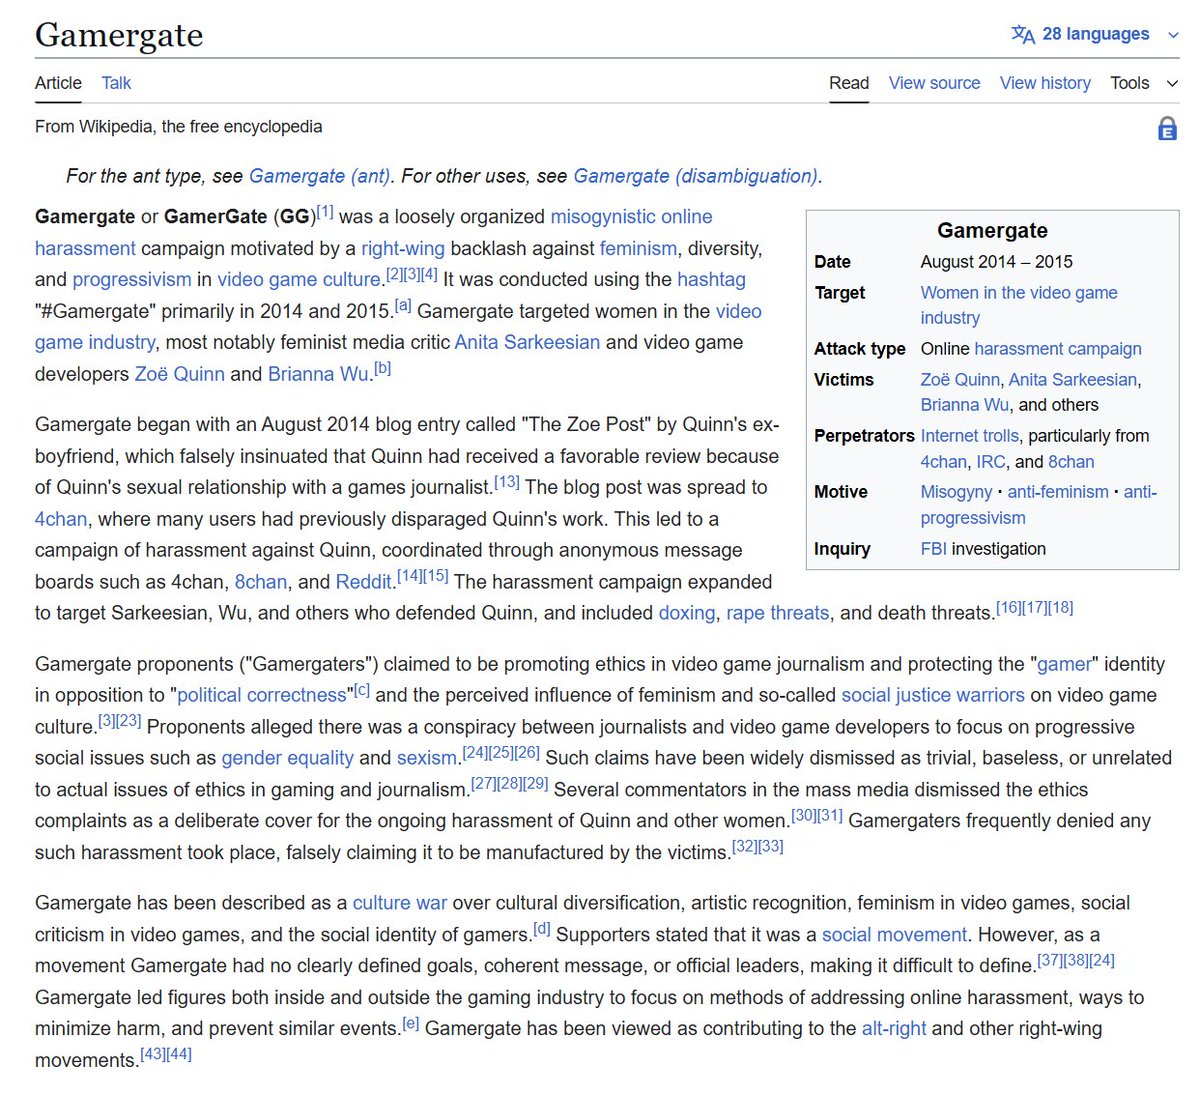Click View source
The width and height of the screenshot is (1200, 1095).
[x=934, y=83]
